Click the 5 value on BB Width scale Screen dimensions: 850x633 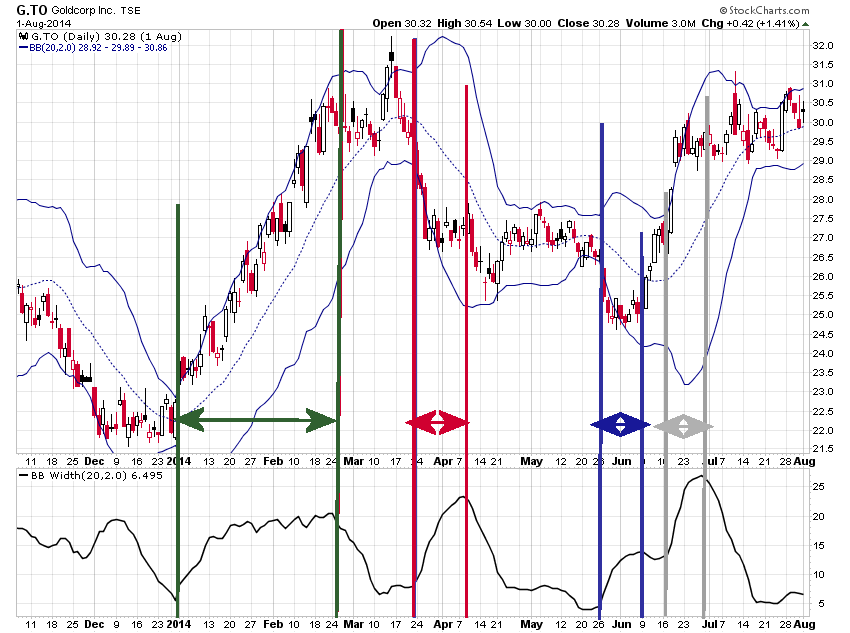[x=822, y=604]
